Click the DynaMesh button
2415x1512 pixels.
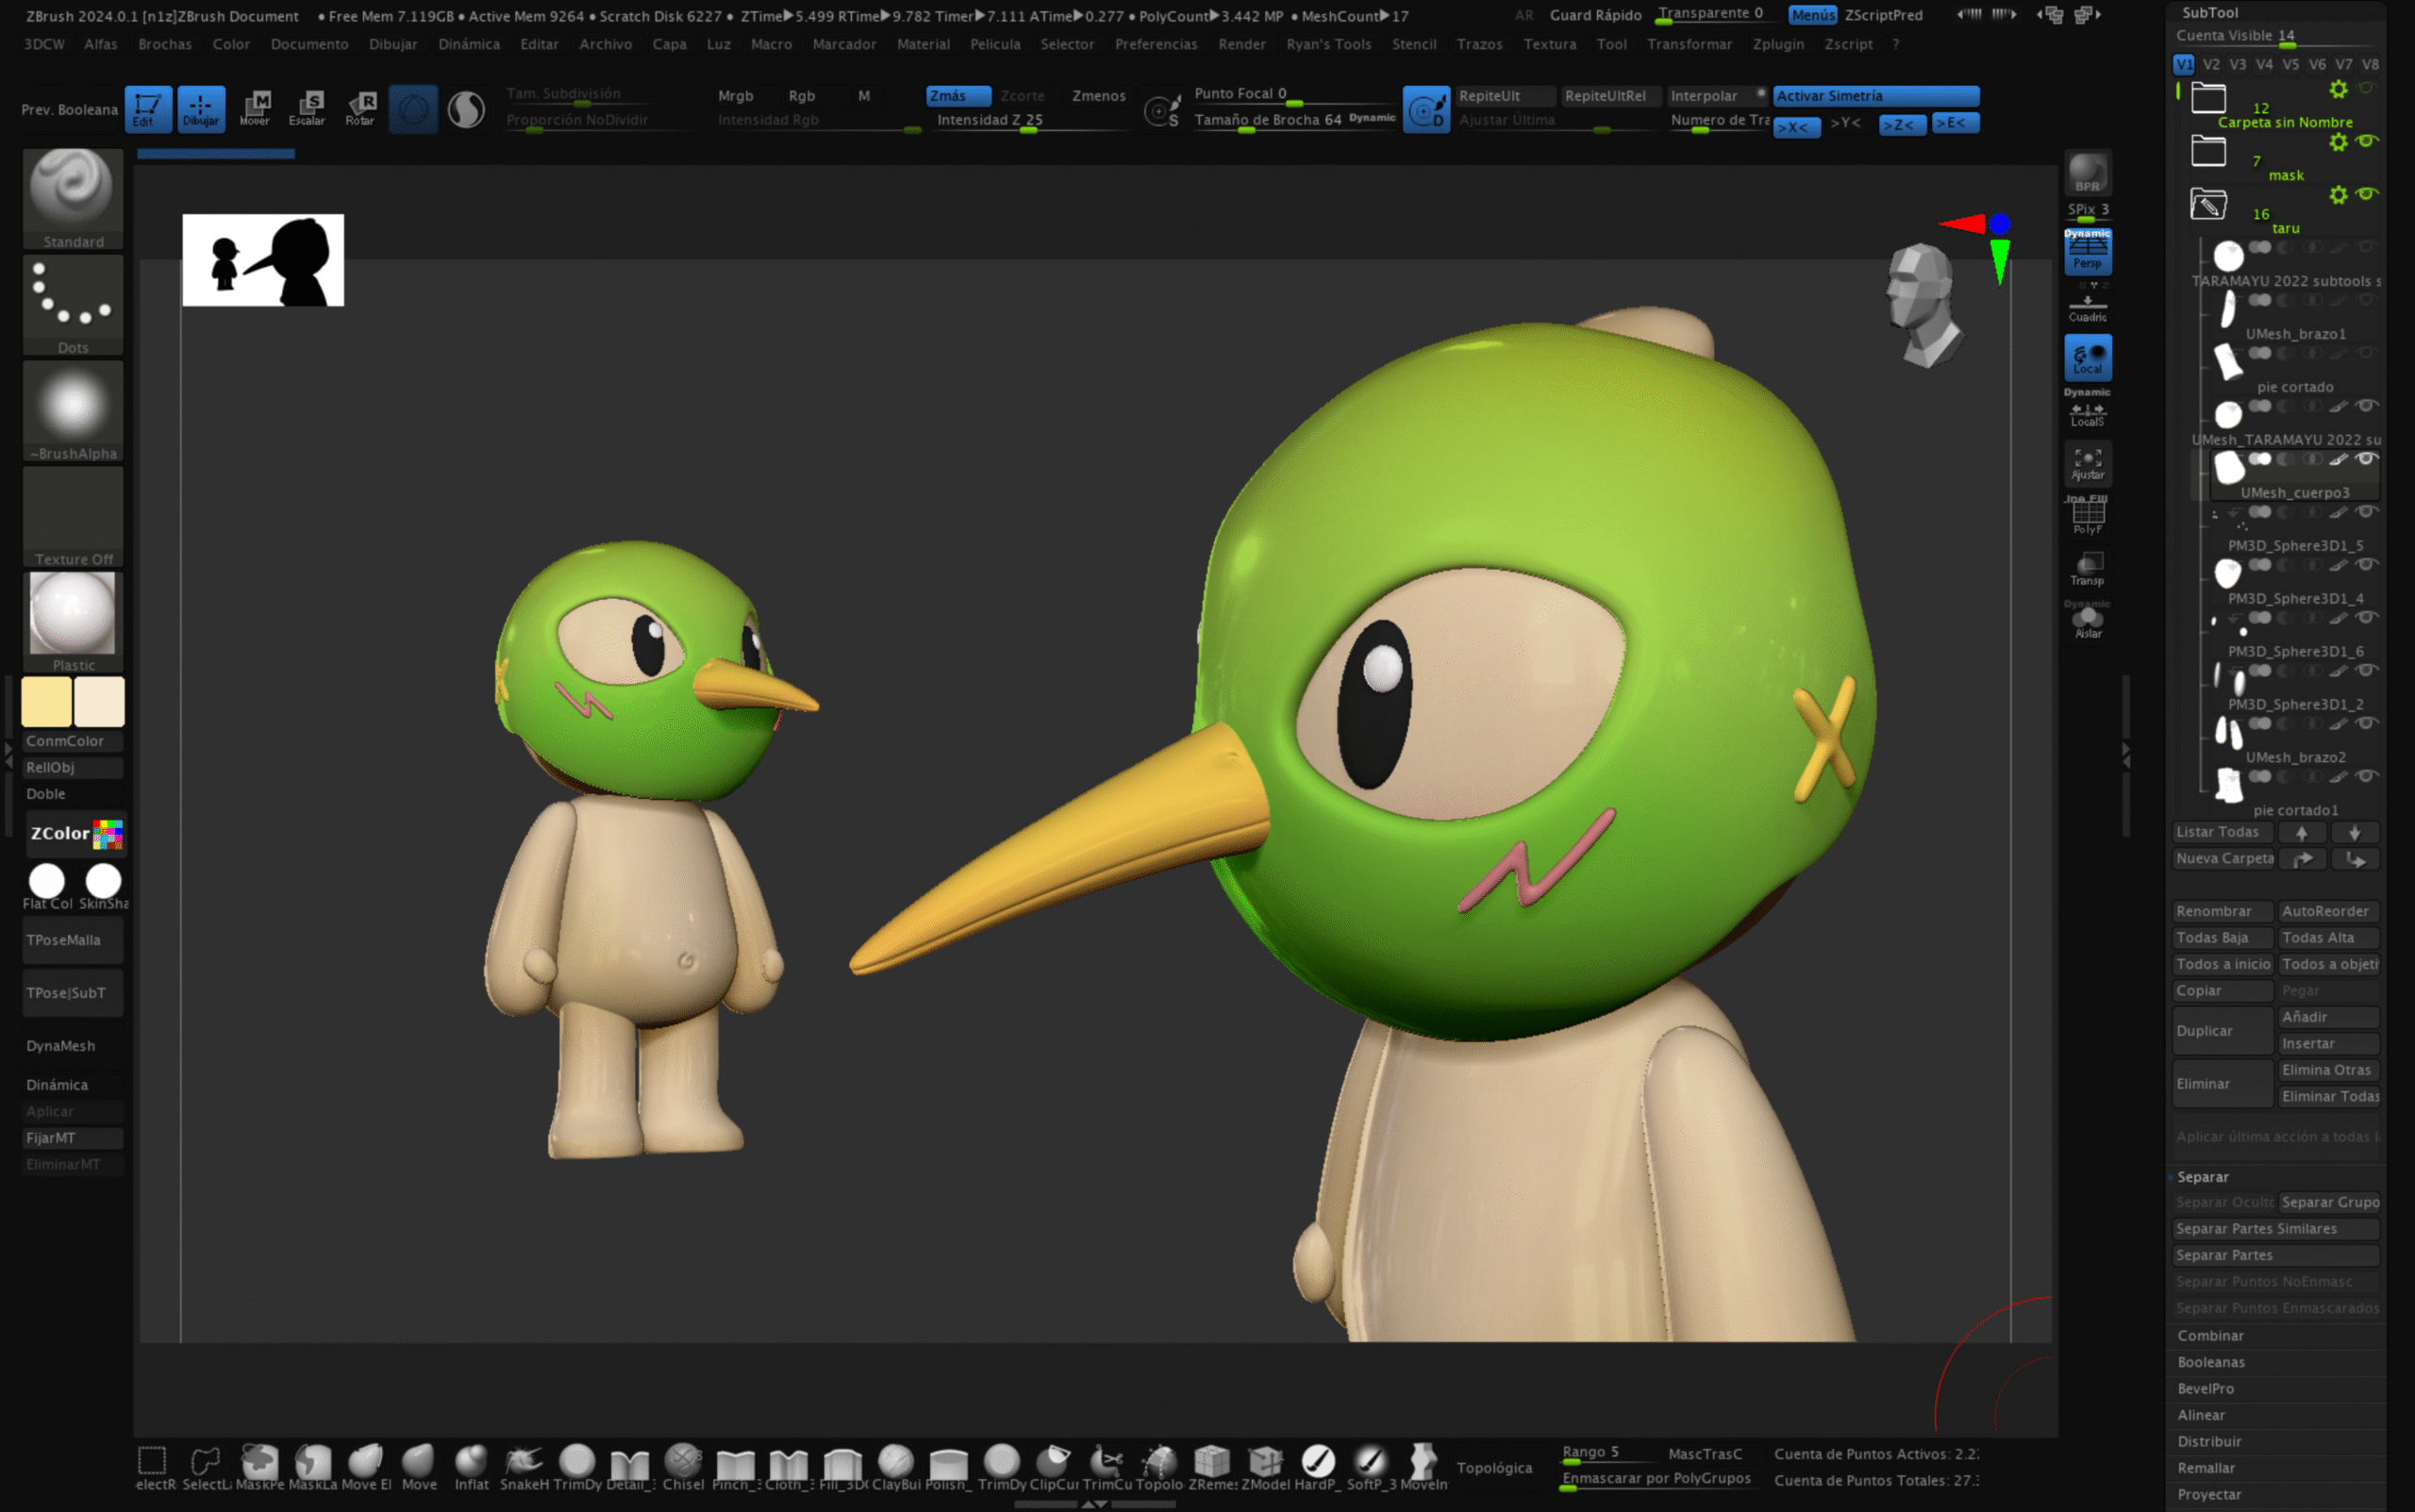click(73, 1046)
